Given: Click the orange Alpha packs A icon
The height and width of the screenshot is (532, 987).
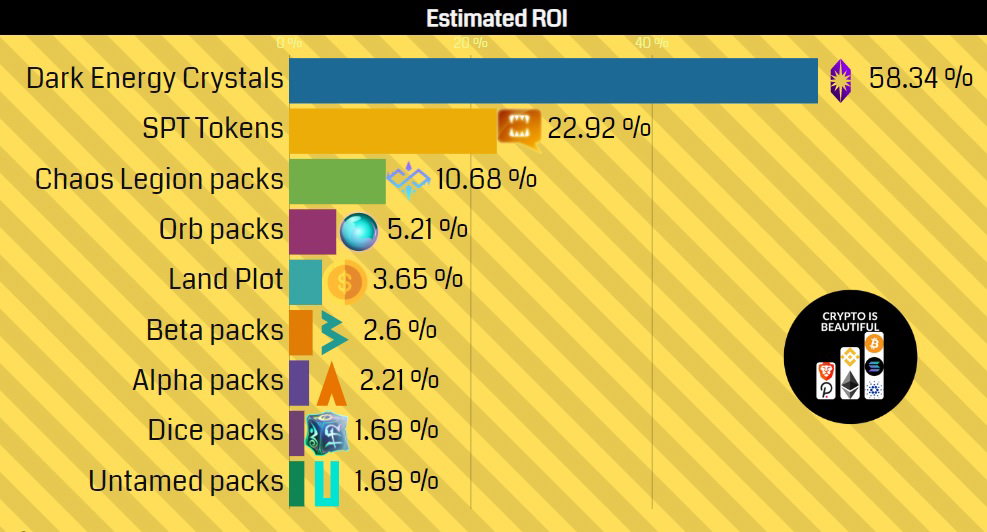Looking at the screenshot, I should (x=332, y=383).
